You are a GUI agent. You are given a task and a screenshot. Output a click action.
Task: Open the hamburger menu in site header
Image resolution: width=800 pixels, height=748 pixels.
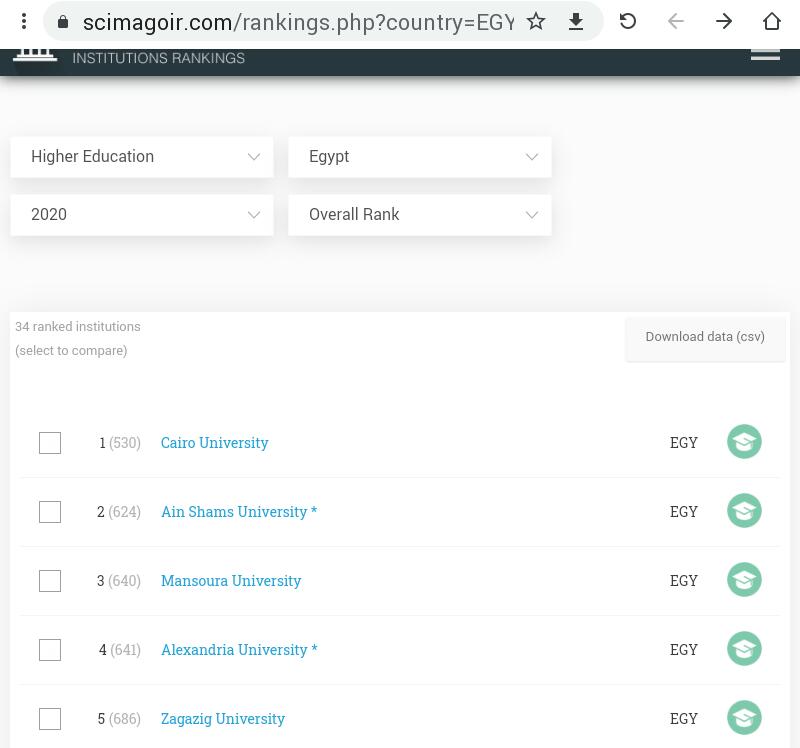click(765, 55)
